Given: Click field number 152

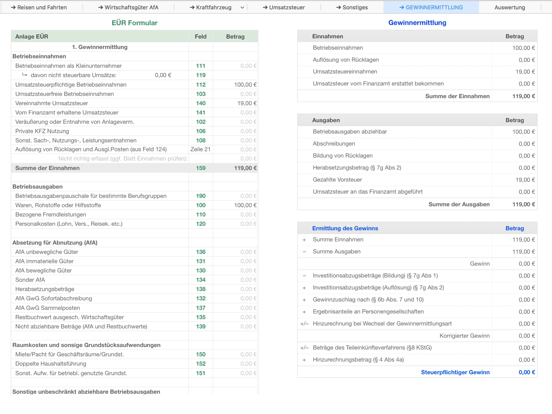Looking at the screenshot, I should [x=201, y=364].
